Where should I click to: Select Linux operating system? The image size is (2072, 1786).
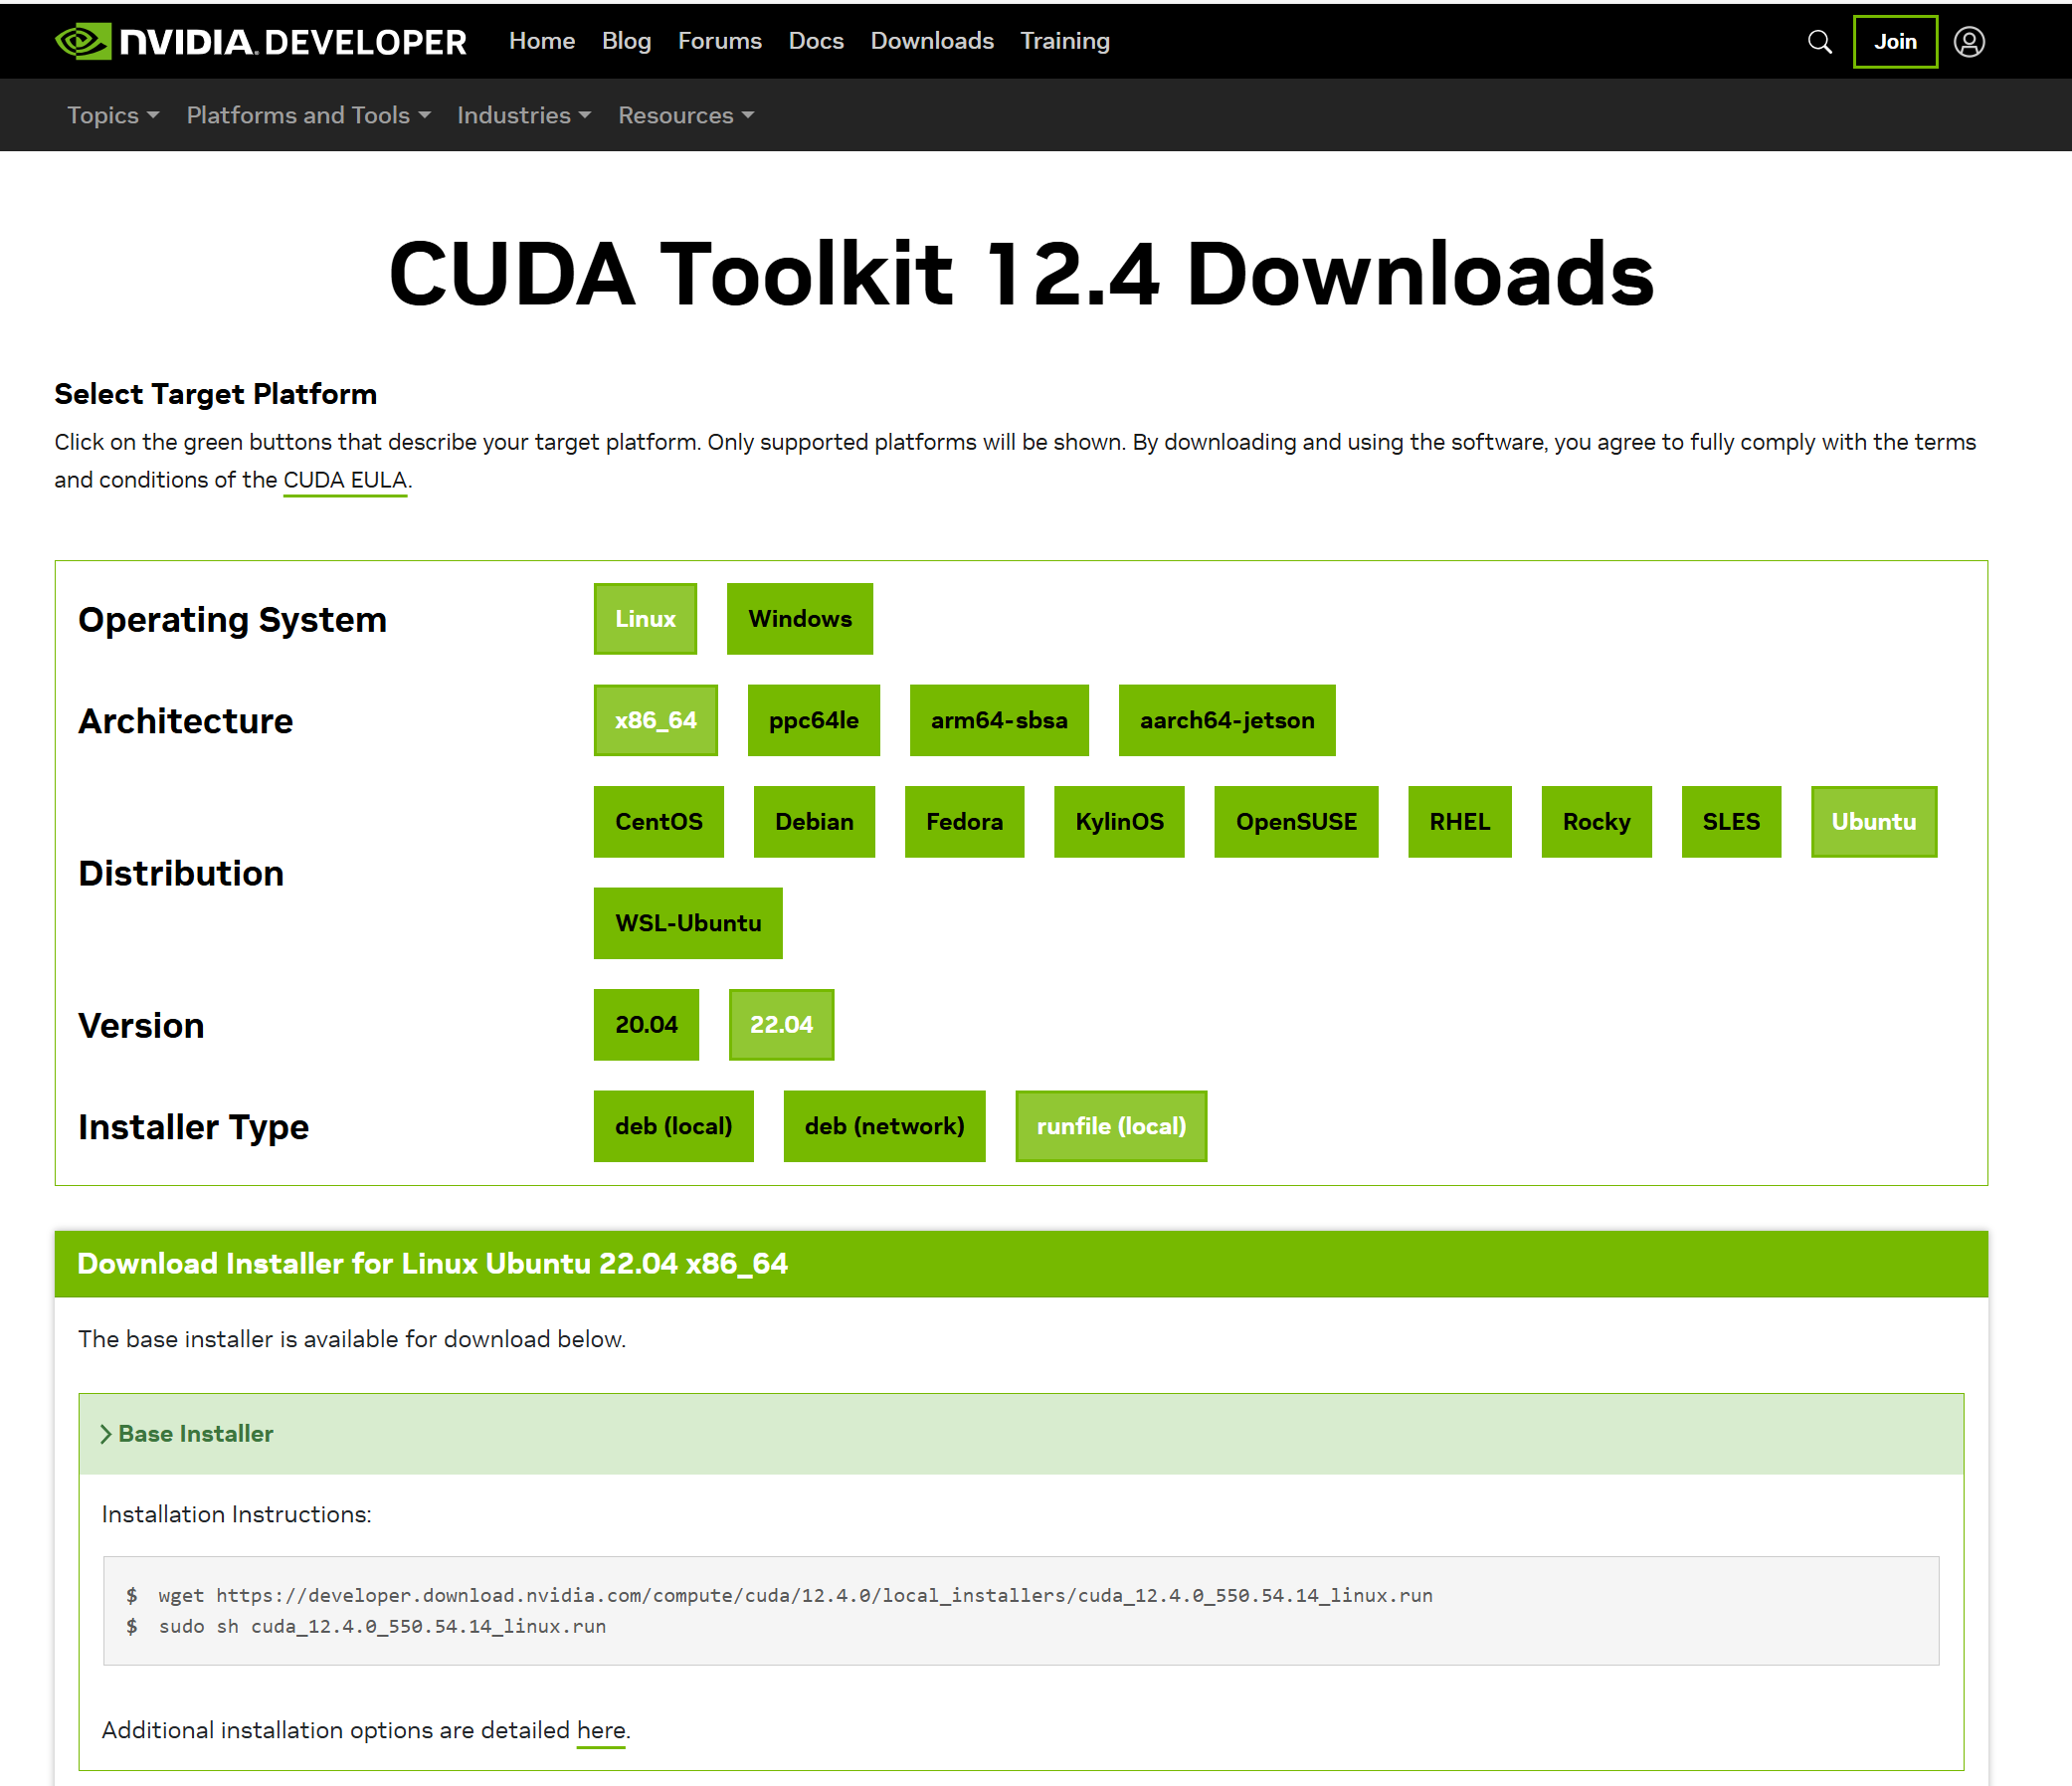(645, 619)
